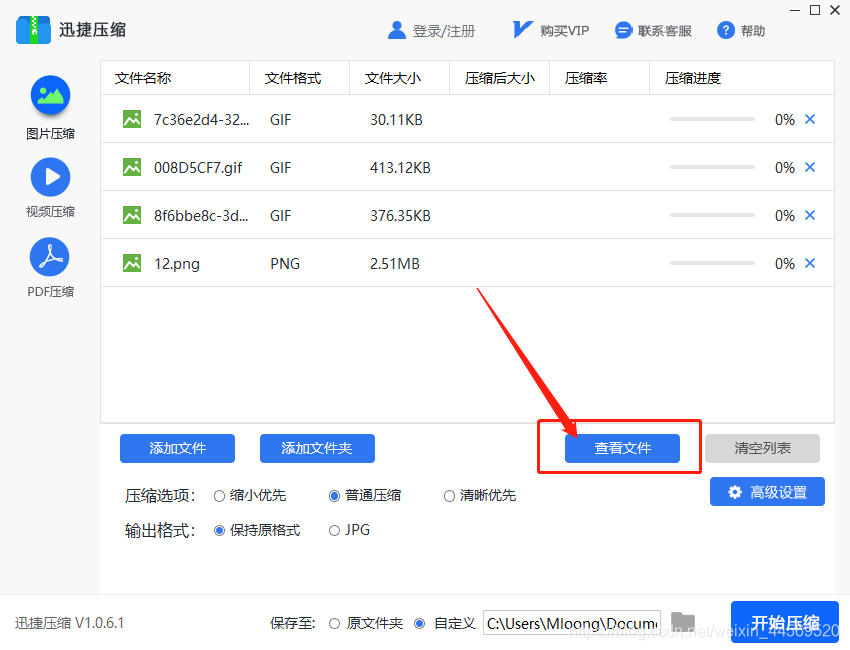Start compression with 开始压缩 button
The height and width of the screenshot is (650, 850).
pyautogui.click(x=784, y=622)
